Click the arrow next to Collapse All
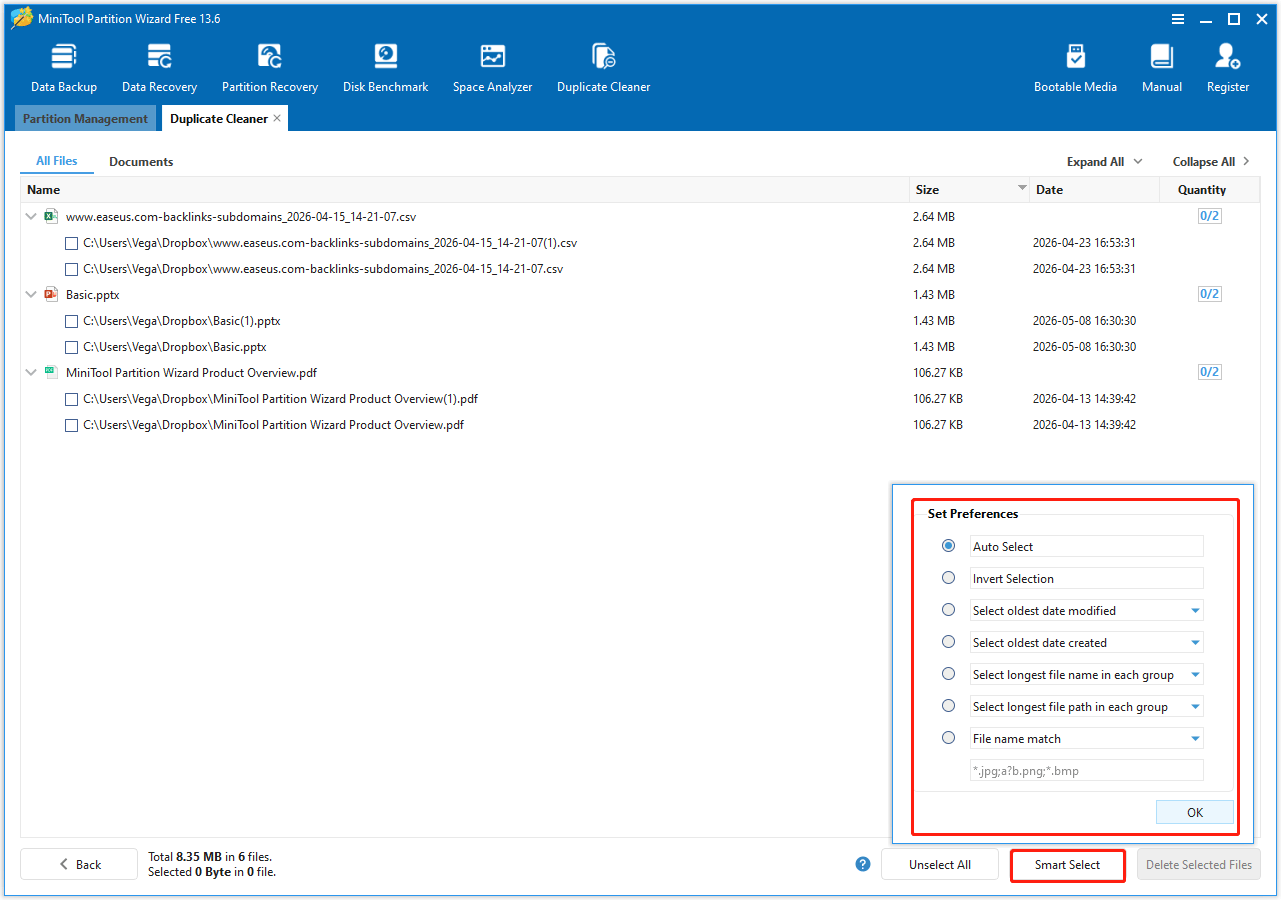Image resolution: width=1281 pixels, height=900 pixels. point(1246,162)
